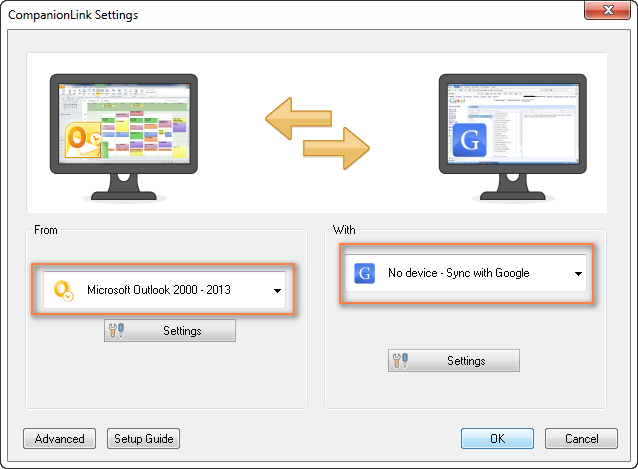Click the Cancel button

pyautogui.click(x=581, y=438)
